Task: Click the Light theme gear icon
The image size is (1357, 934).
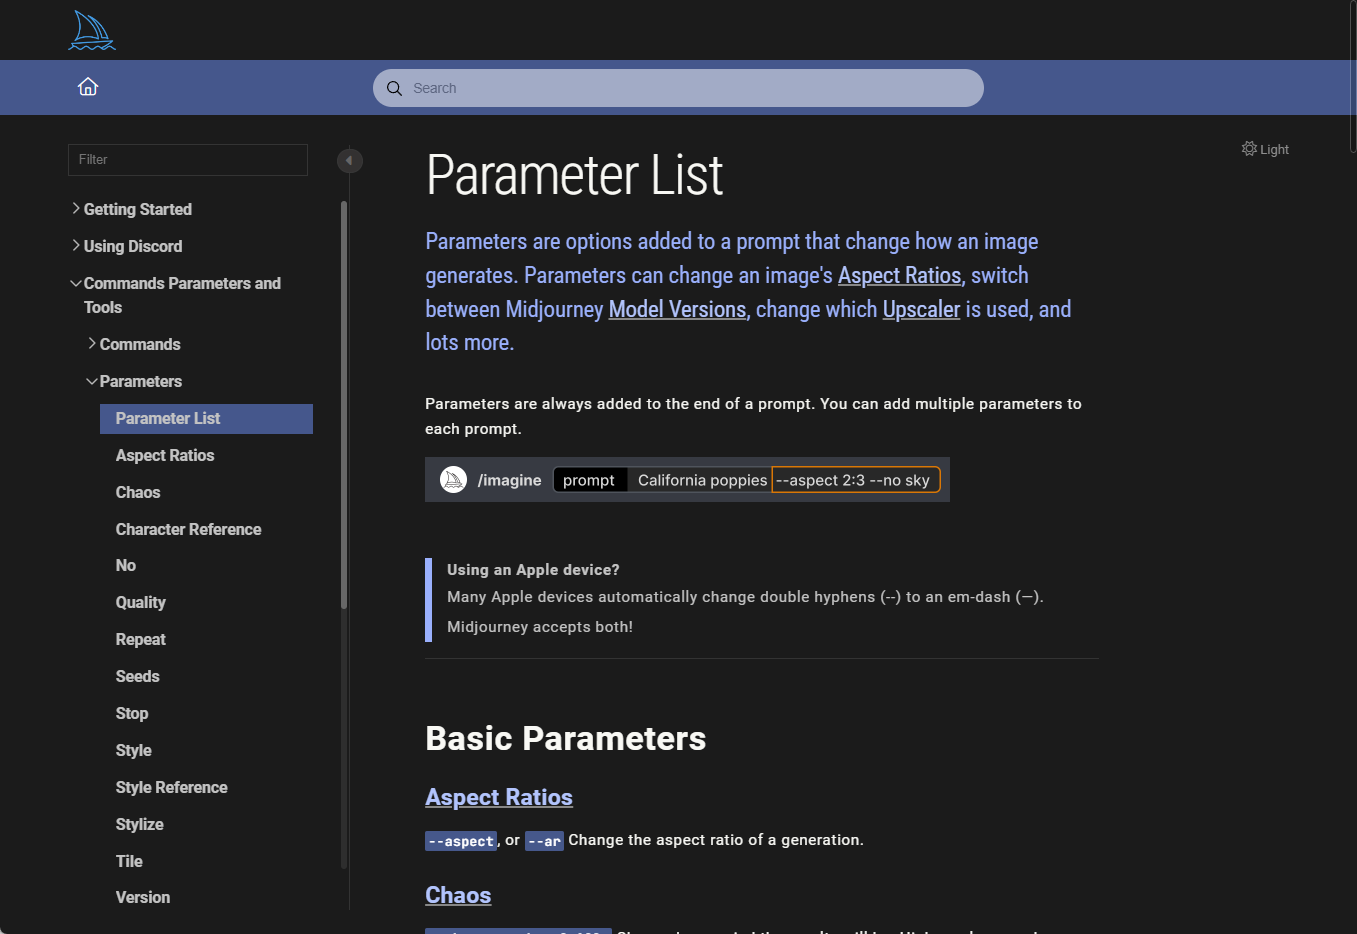Action: pyautogui.click(x=1249, y=148)
